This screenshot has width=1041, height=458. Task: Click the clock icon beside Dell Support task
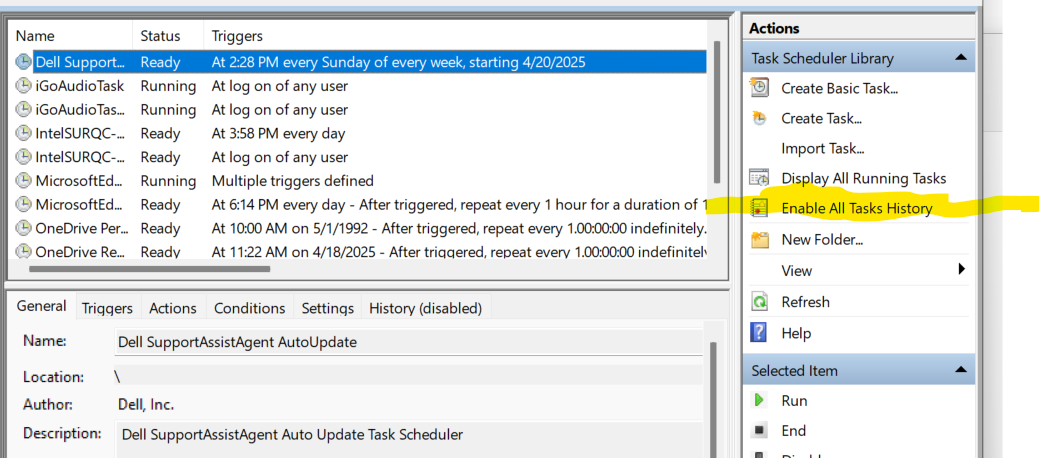point(23,62)
